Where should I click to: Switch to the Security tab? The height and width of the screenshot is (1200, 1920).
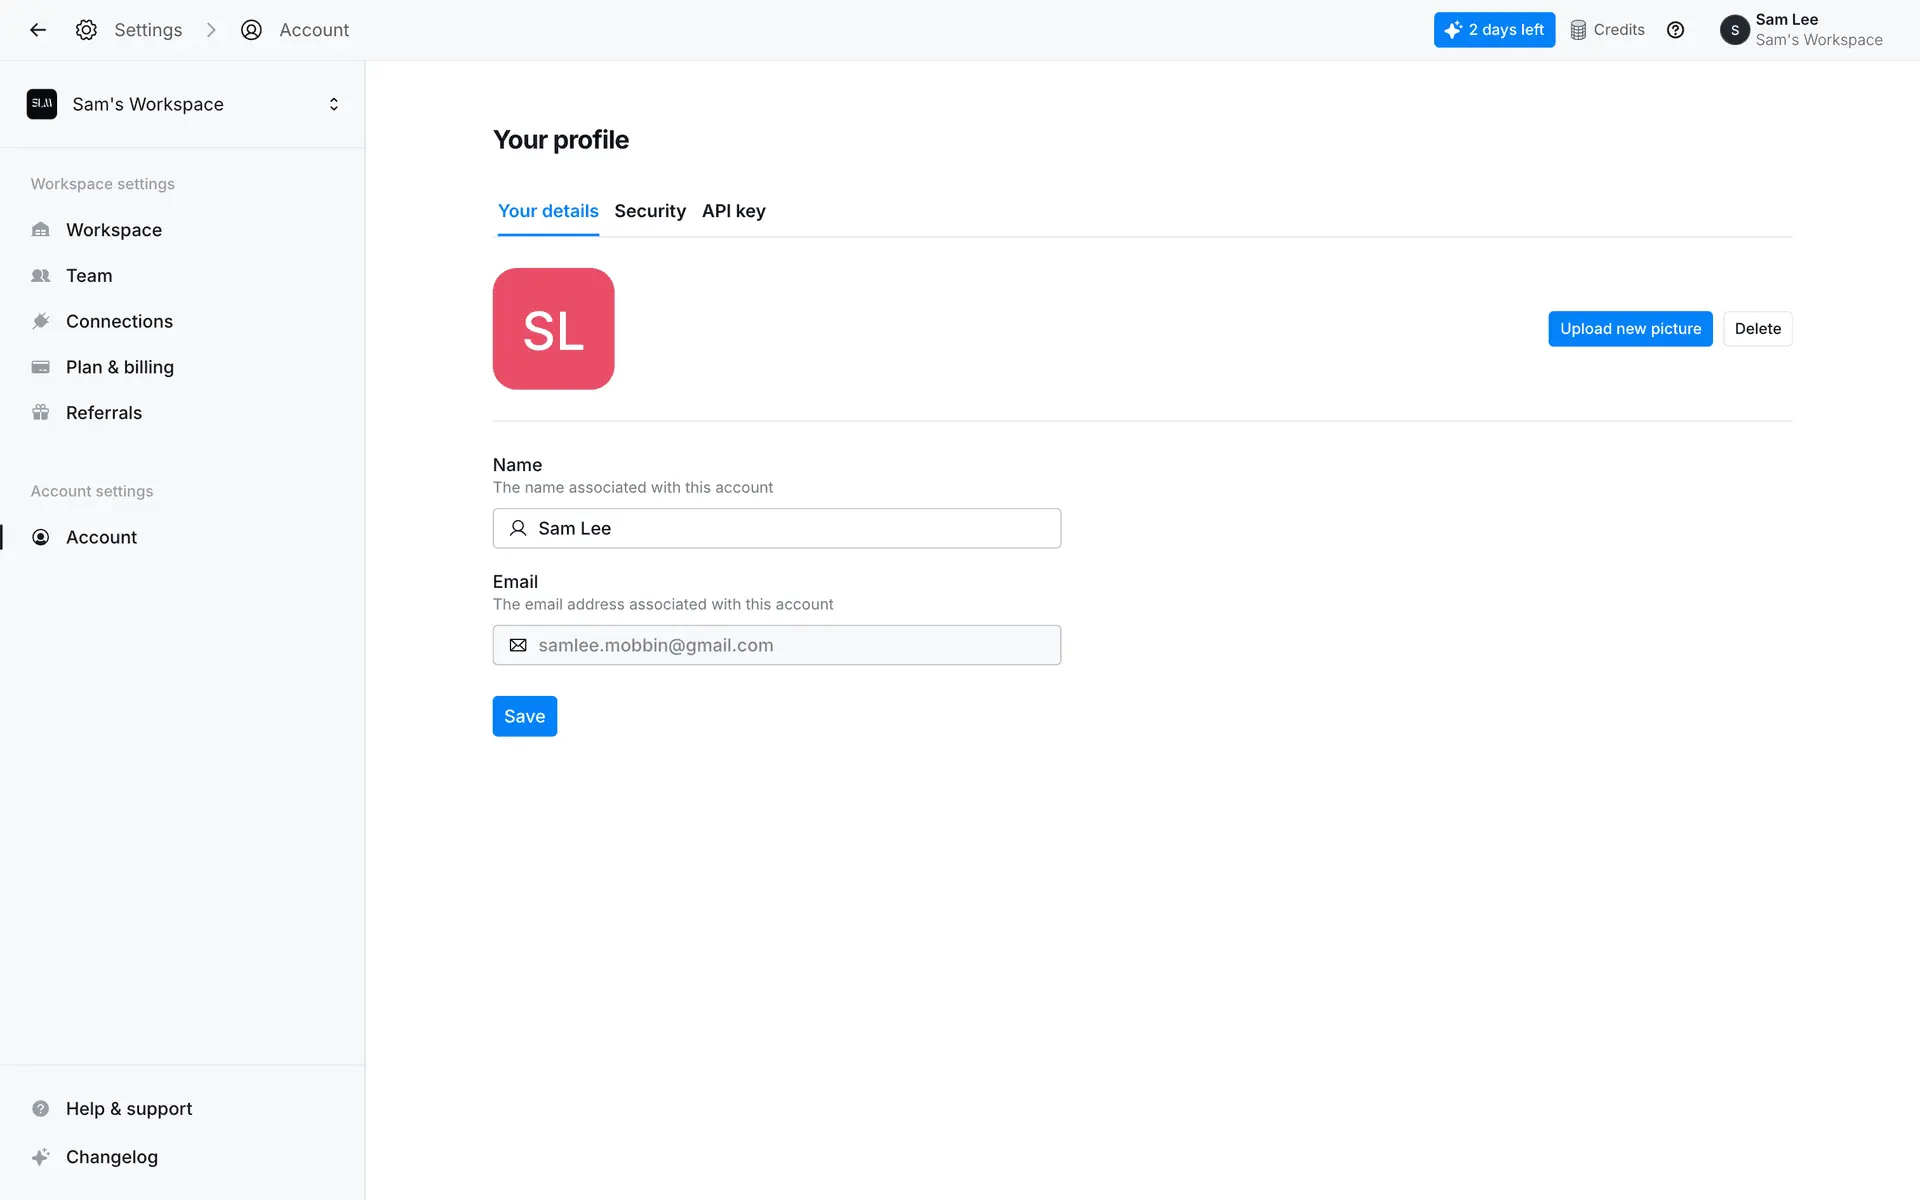click(650, 211)
